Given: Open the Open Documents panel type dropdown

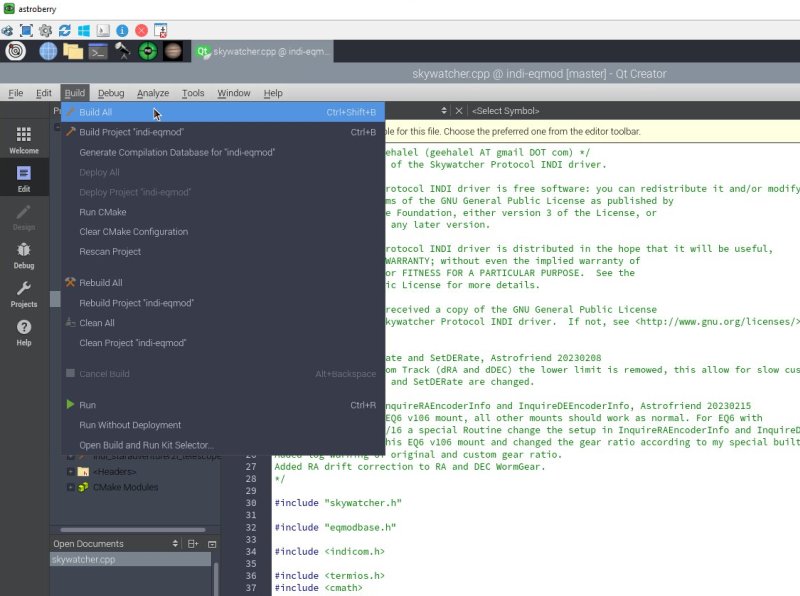Looking at the screenshot, I should pos(175,544).
